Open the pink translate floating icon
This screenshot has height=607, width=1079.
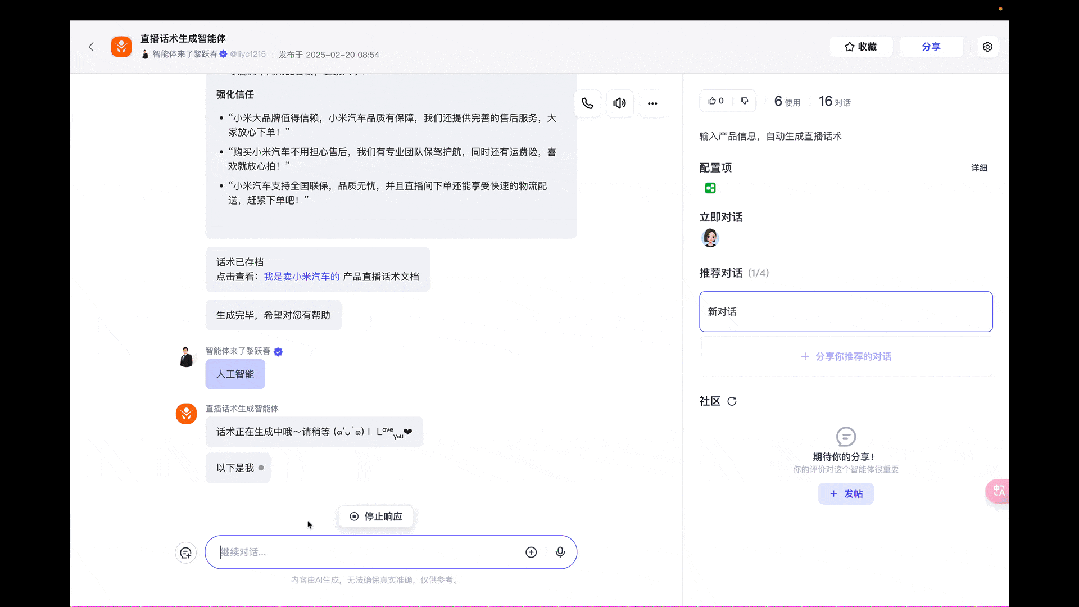(x=998, y=491)
